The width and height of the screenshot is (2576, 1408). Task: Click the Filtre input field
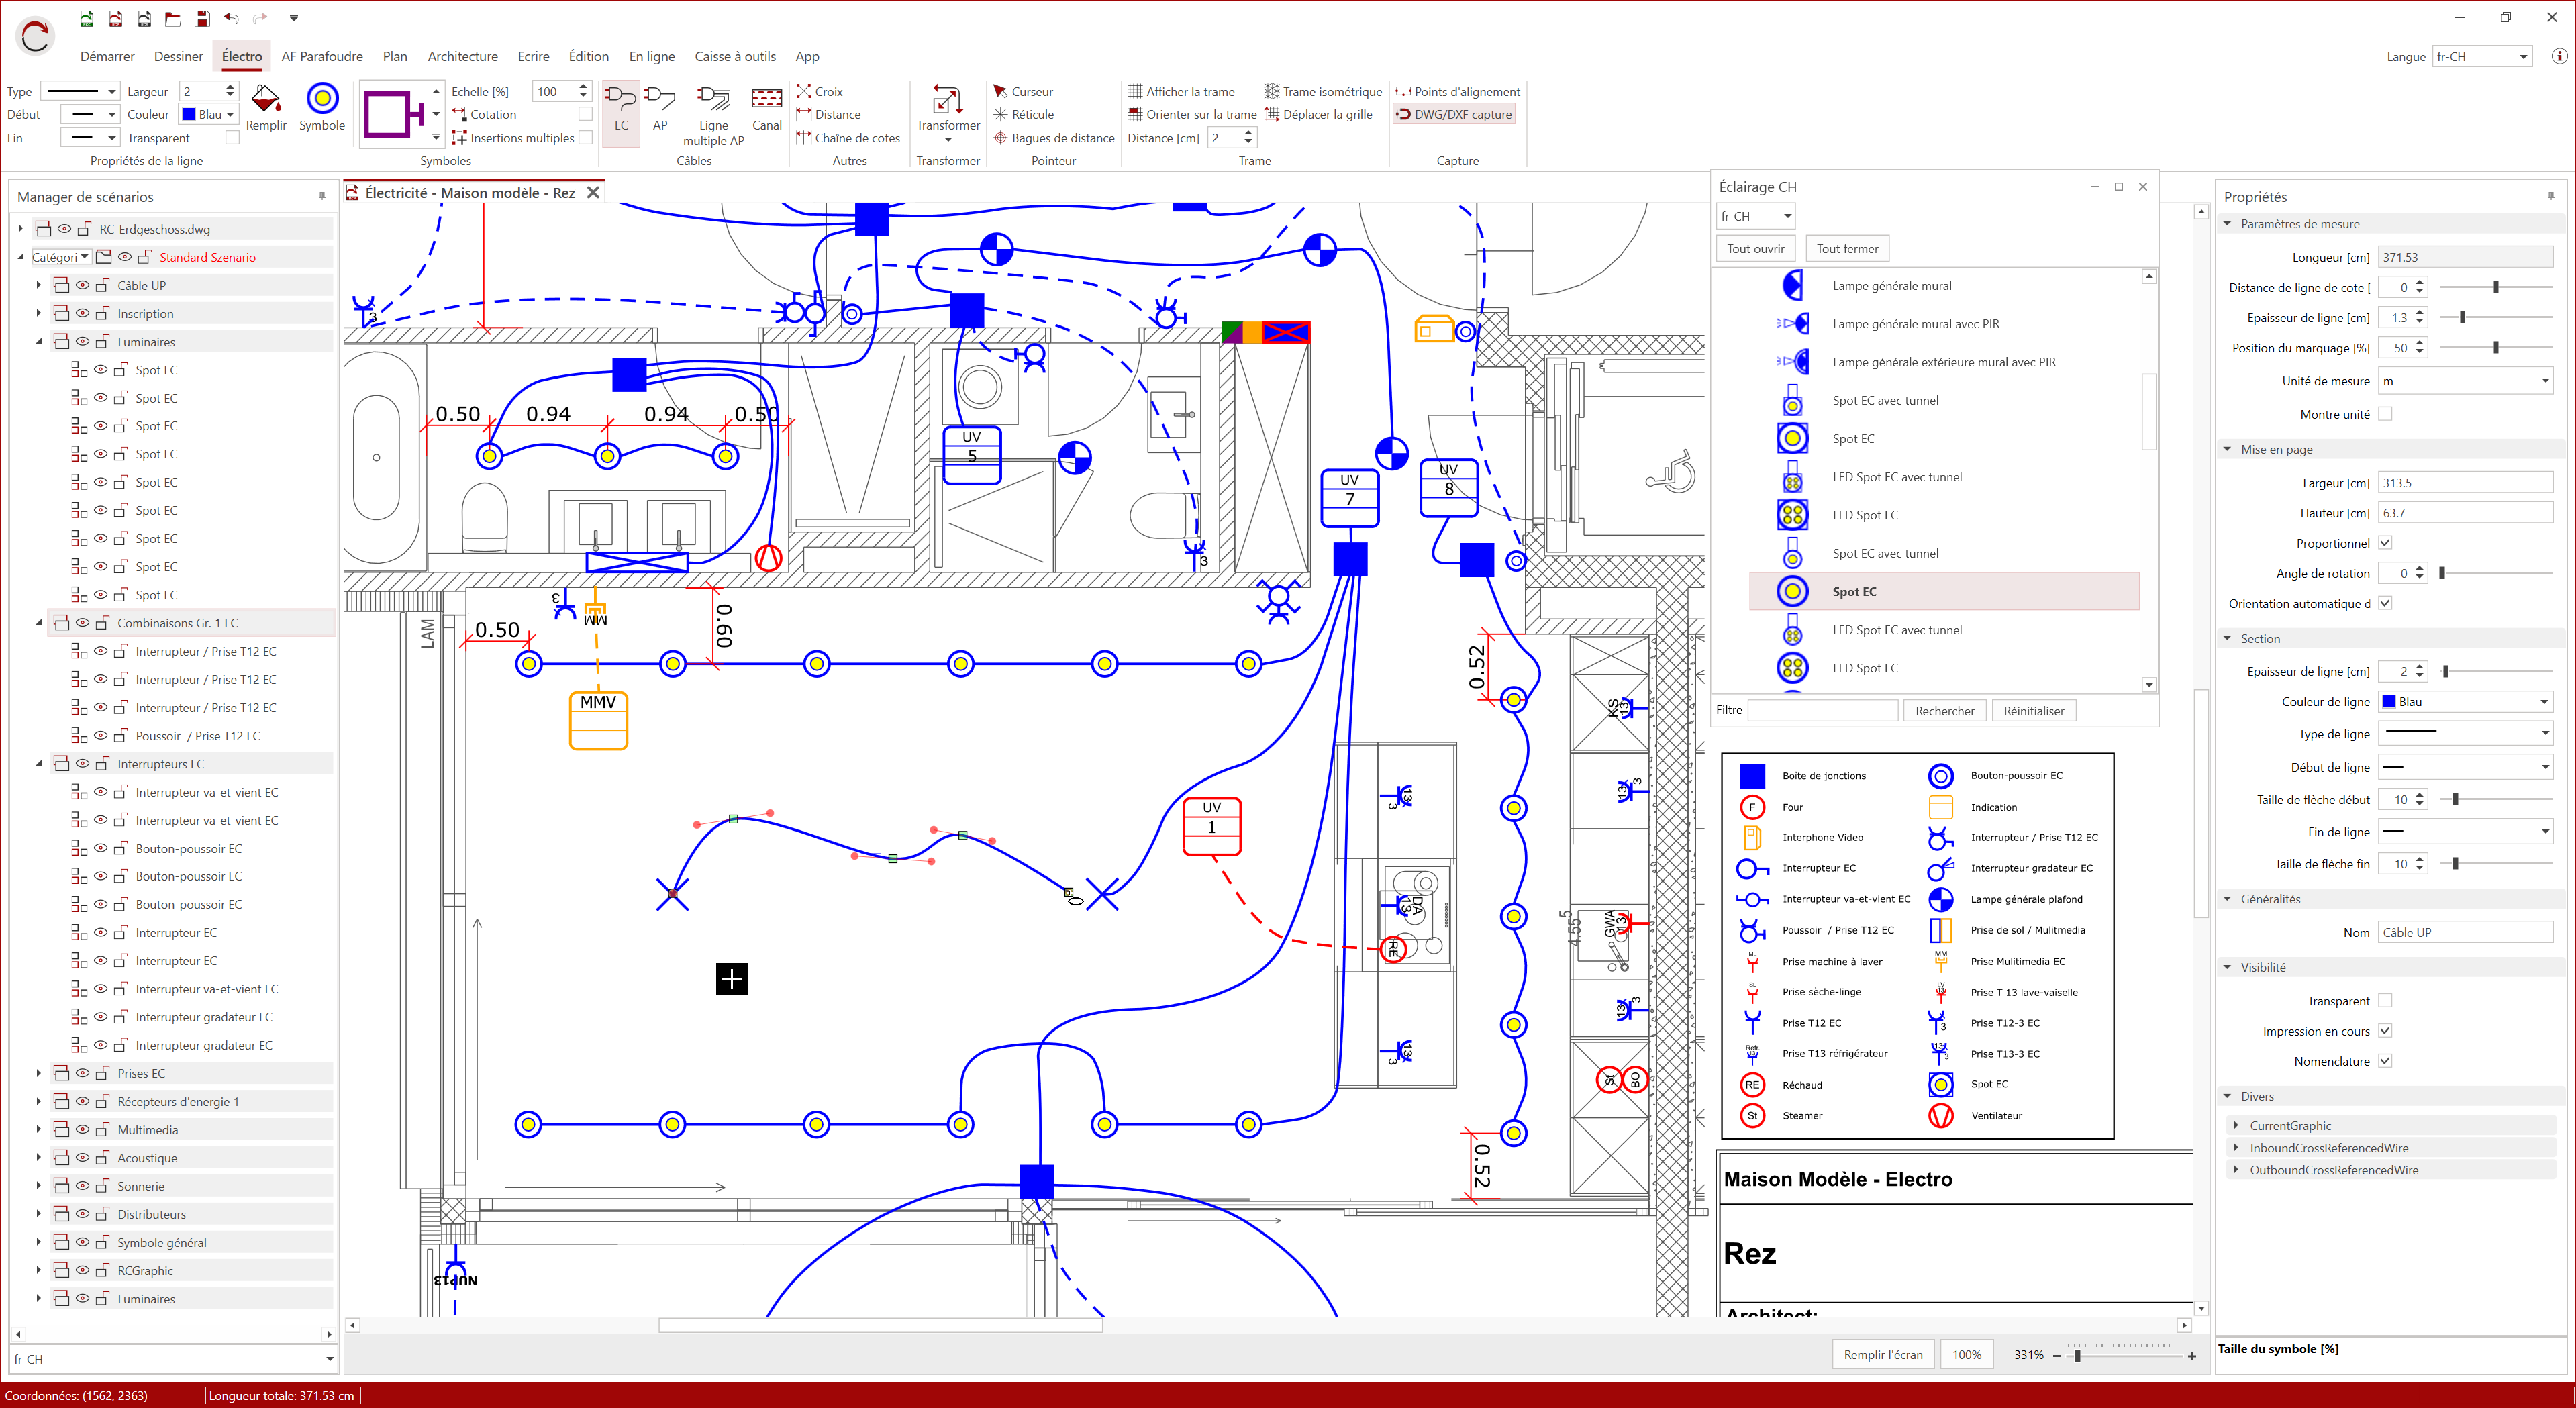(x=1822, y=711)
